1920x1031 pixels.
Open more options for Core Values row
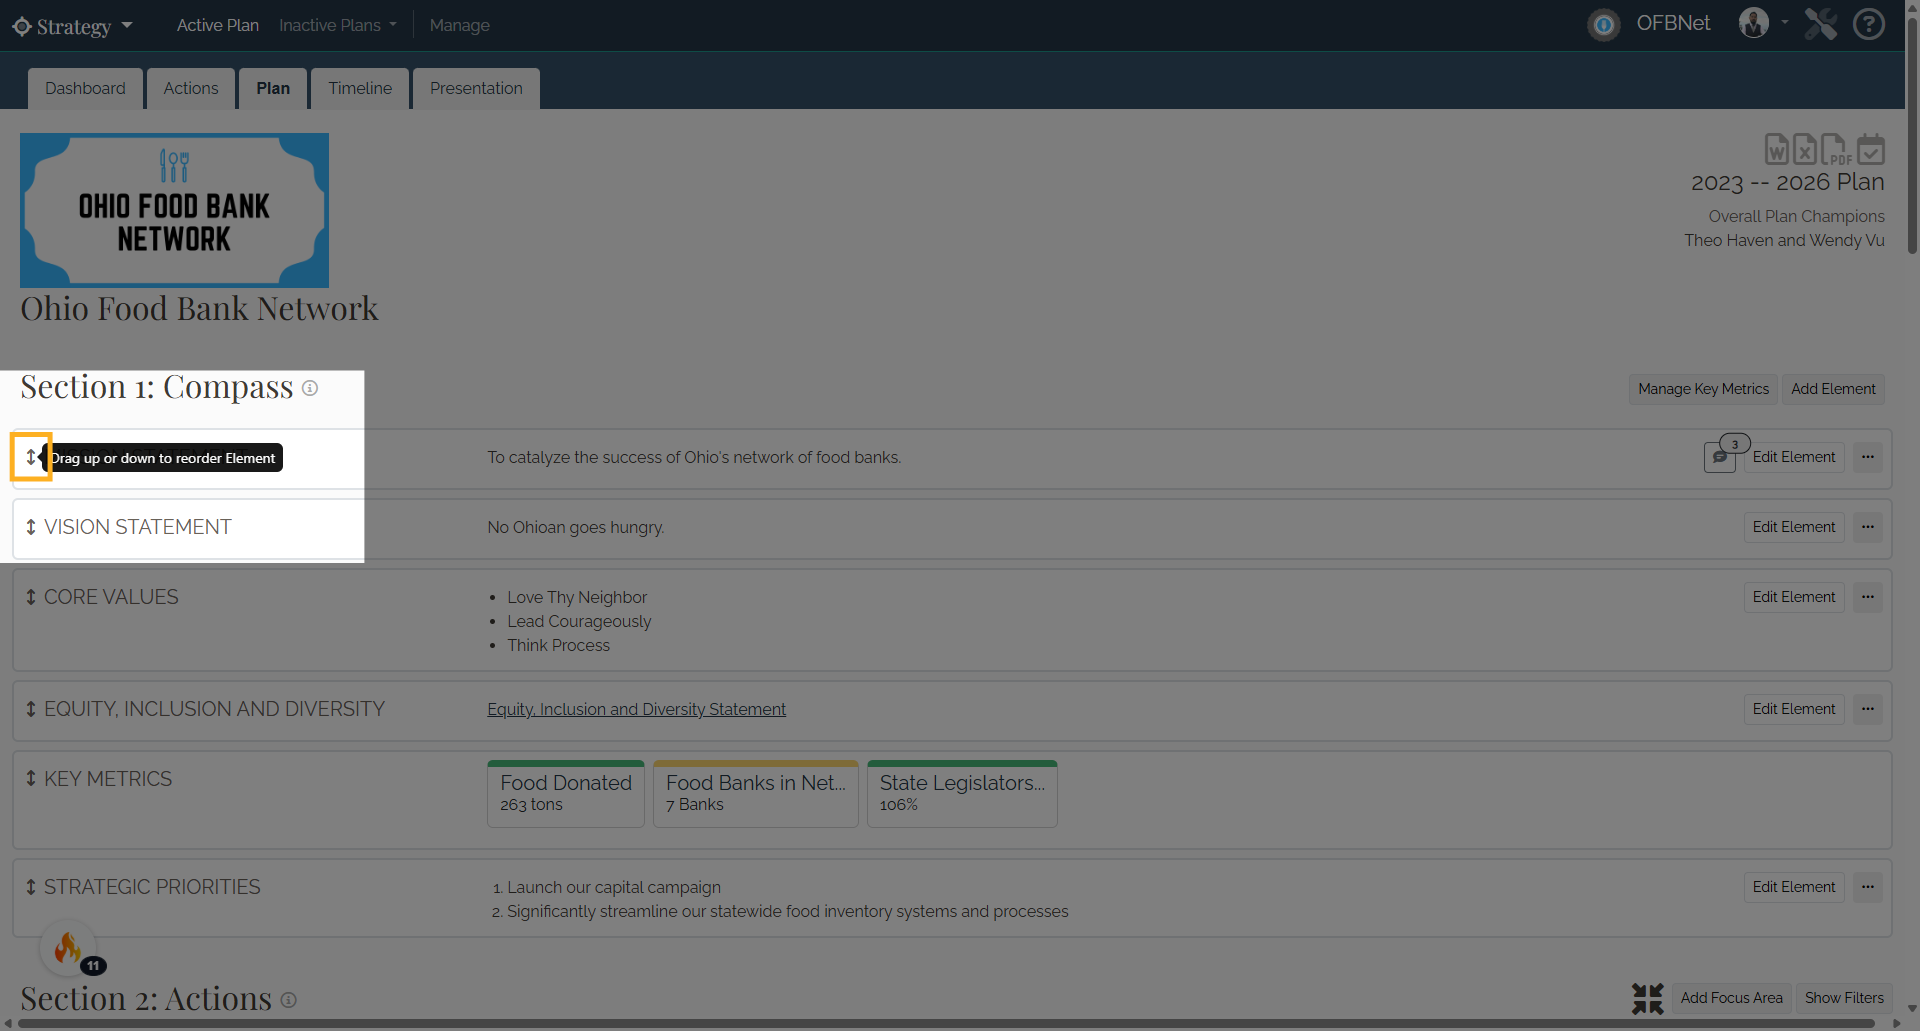(x=1868, y=597)
